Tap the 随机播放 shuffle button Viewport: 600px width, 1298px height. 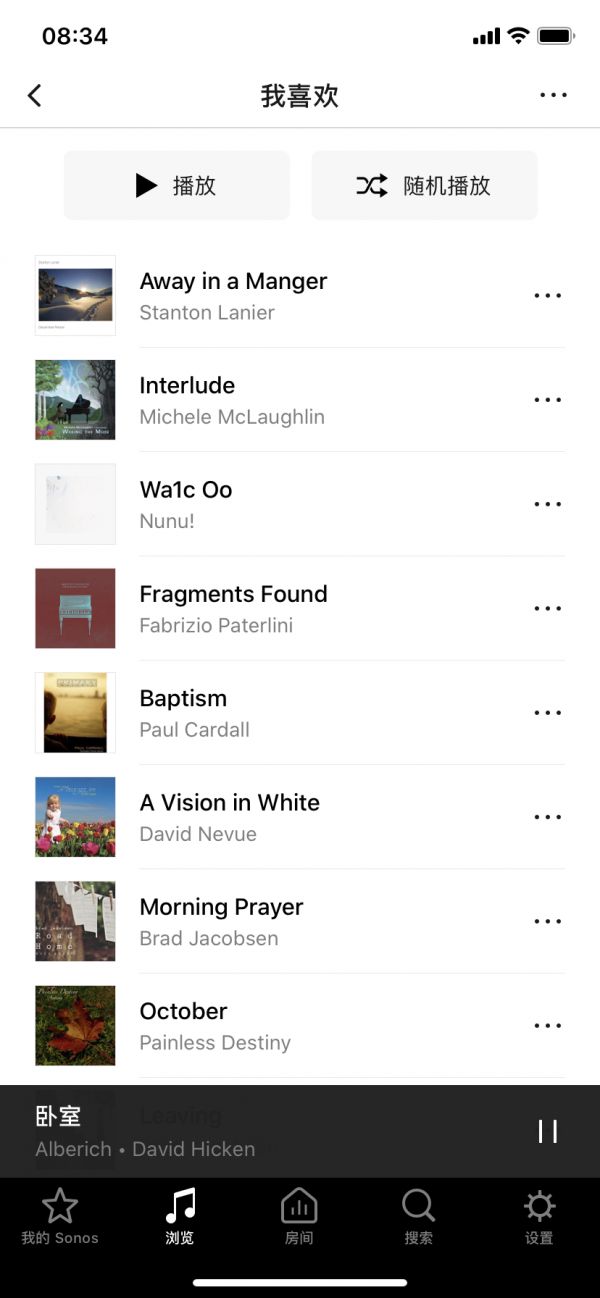coord(424,186)
